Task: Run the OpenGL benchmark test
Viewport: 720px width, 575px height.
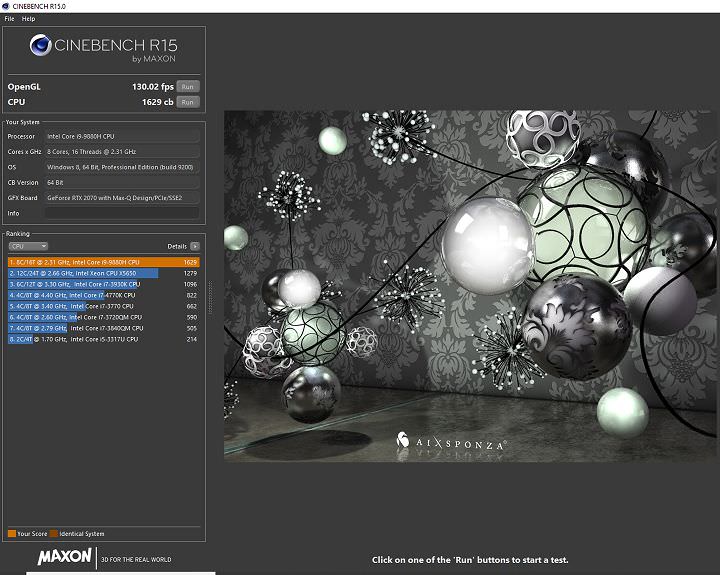Action: [x=188, y=87]
